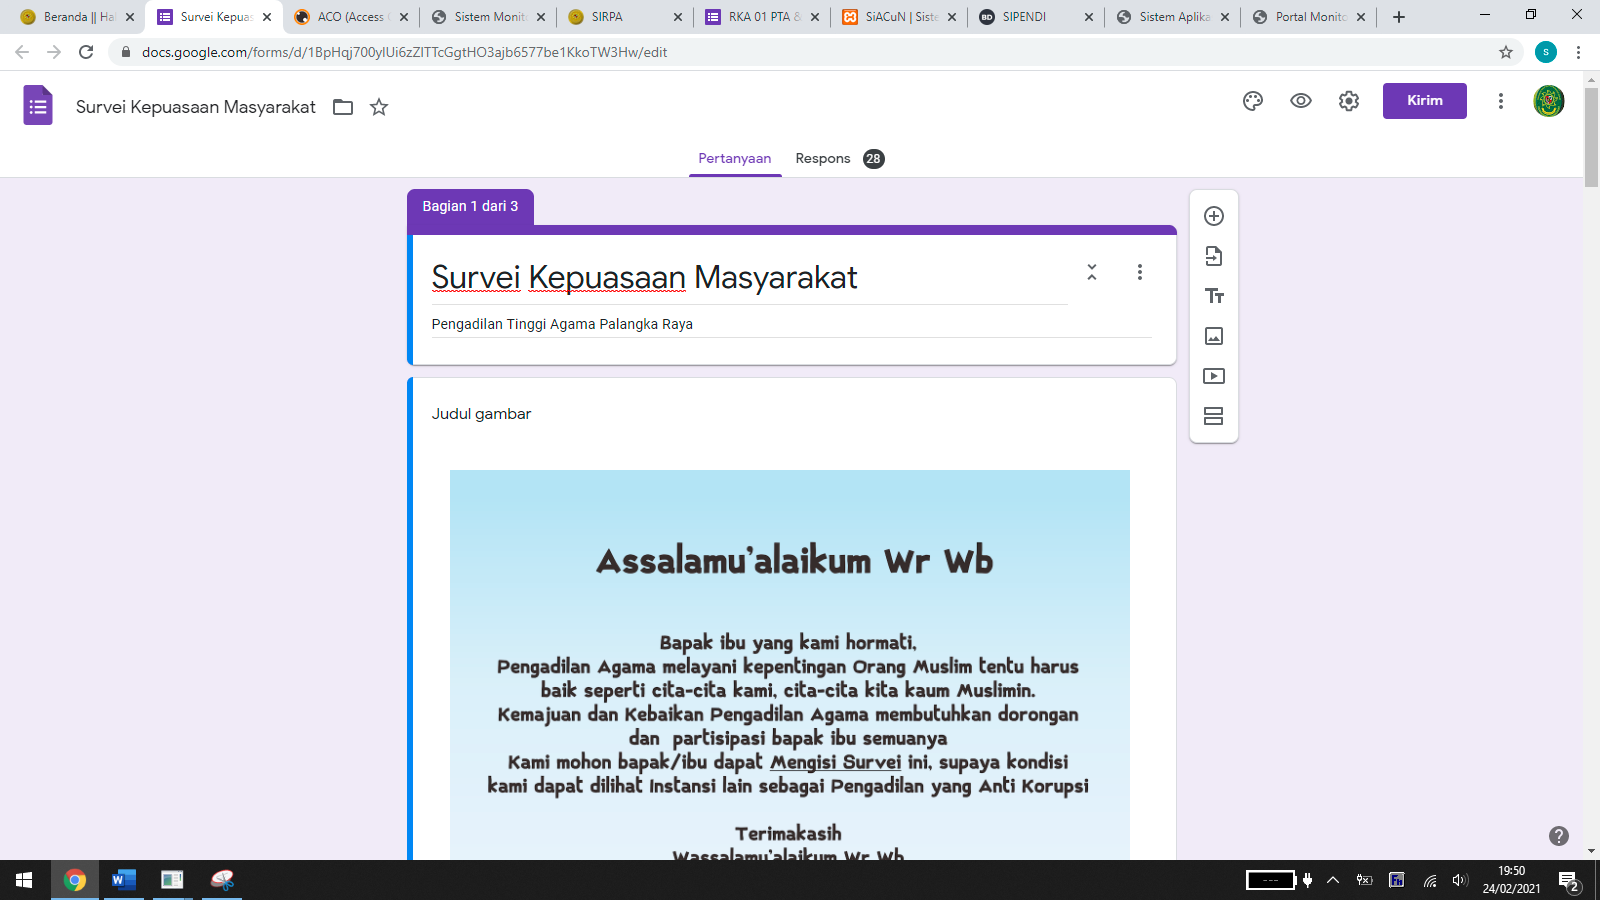Viewport: 1600px width, 900px height.
Task: Open form settings gear
Action: [1349, 101]
